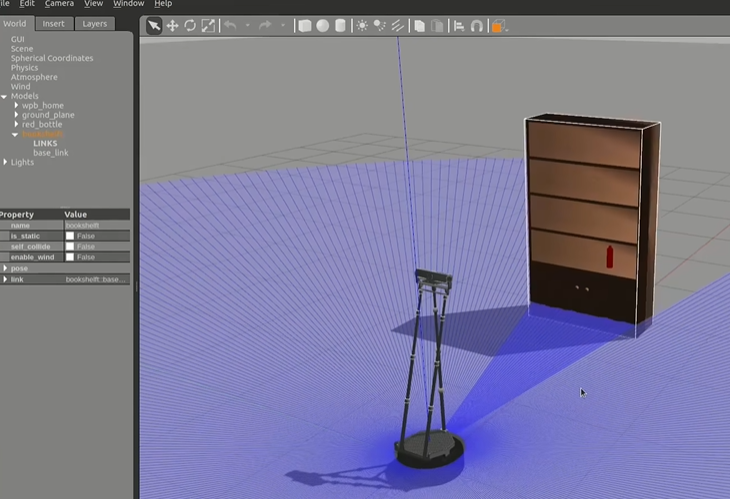The image size is (730, 499).
Task: Open the undo history dropdown
Action: [248, 26]
